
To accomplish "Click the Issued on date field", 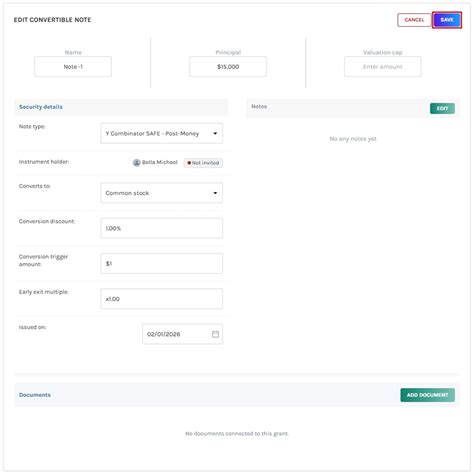I will click(x=183, y=334).
